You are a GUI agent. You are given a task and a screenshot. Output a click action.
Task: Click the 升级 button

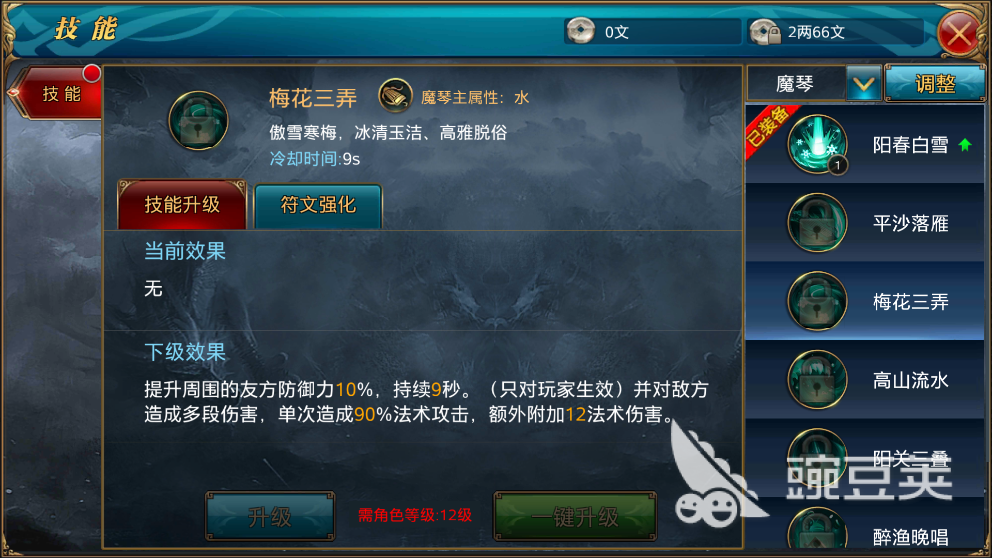coord(270,516)
